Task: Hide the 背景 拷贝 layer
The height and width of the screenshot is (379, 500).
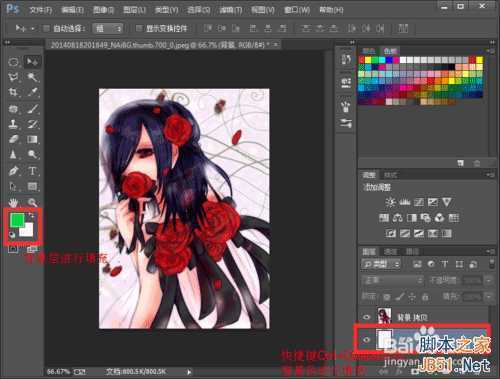Action: tap(367, 317)
